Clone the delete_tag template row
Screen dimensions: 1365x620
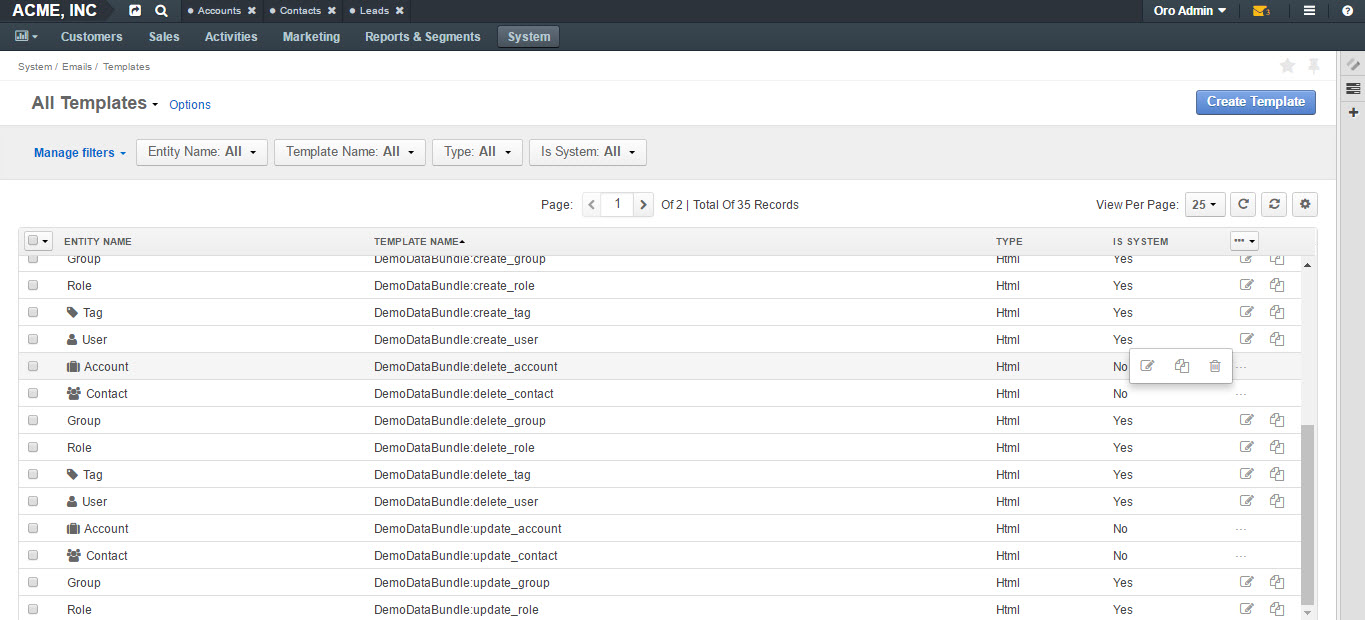(1277, 474)
